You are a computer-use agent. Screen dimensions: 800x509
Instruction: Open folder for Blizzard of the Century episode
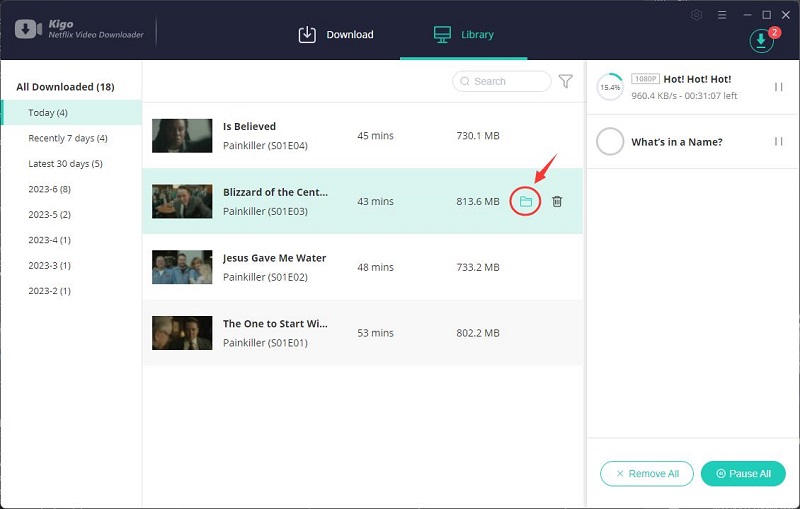[x=526, y=201]
